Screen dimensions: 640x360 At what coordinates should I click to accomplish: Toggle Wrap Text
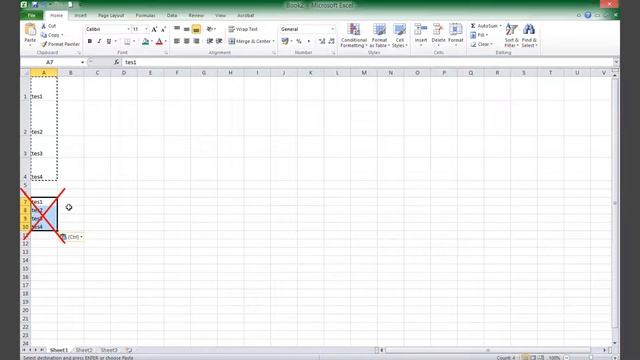click(x=243, y=29)
